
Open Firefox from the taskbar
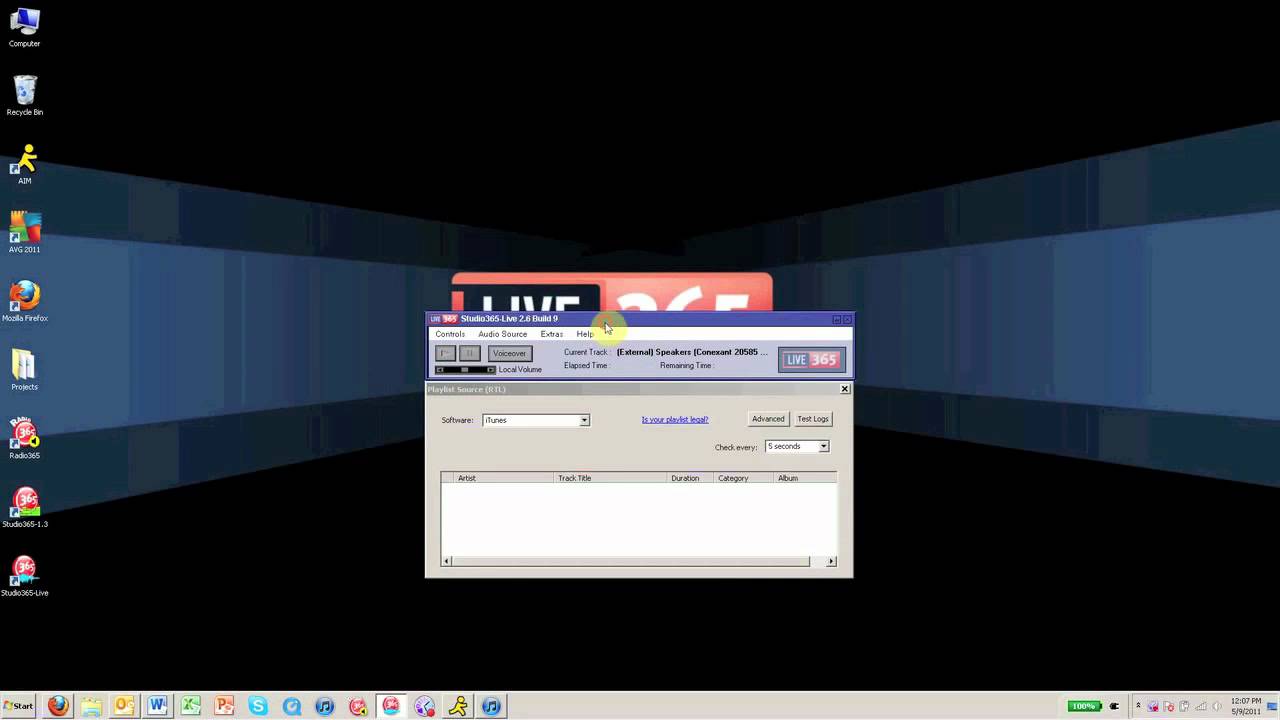click(x=58, y=706)
